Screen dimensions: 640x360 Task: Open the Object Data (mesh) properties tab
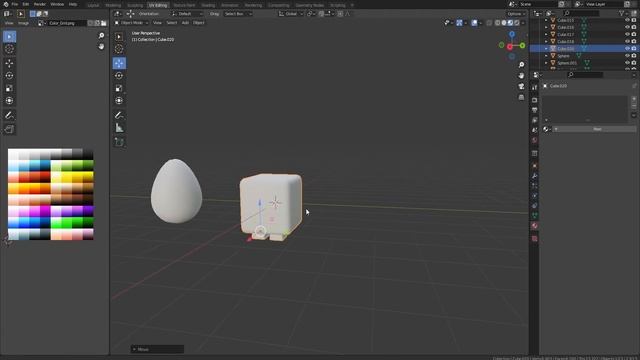coord(534,216)
